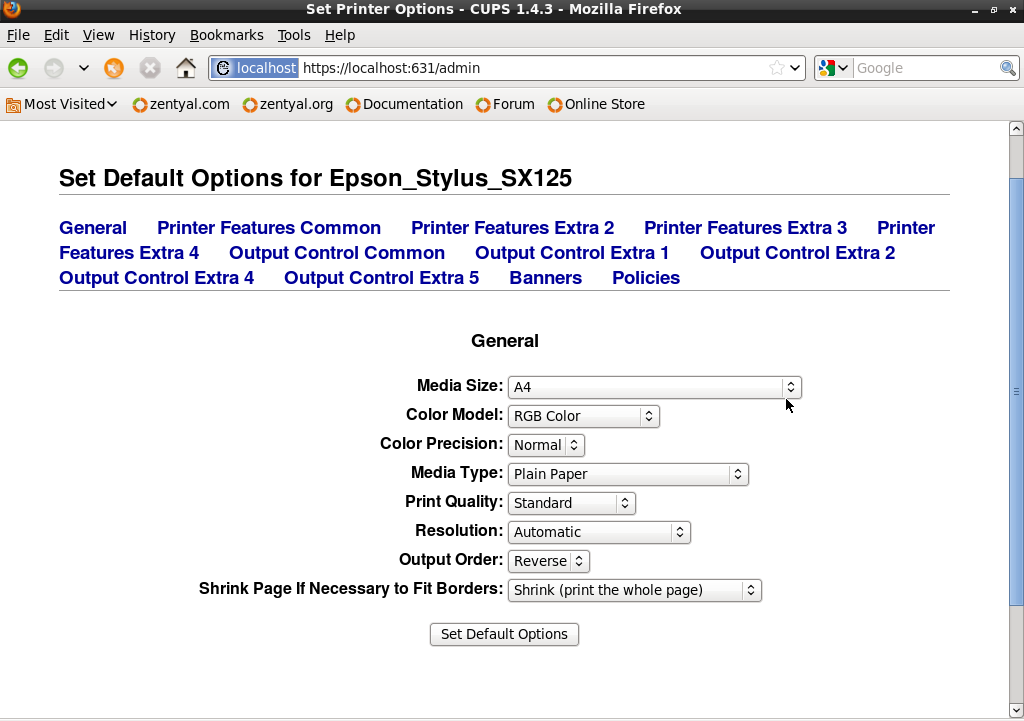Open the Color Model dropdown
Screen dimensions: 1024x721
[584, 416]
